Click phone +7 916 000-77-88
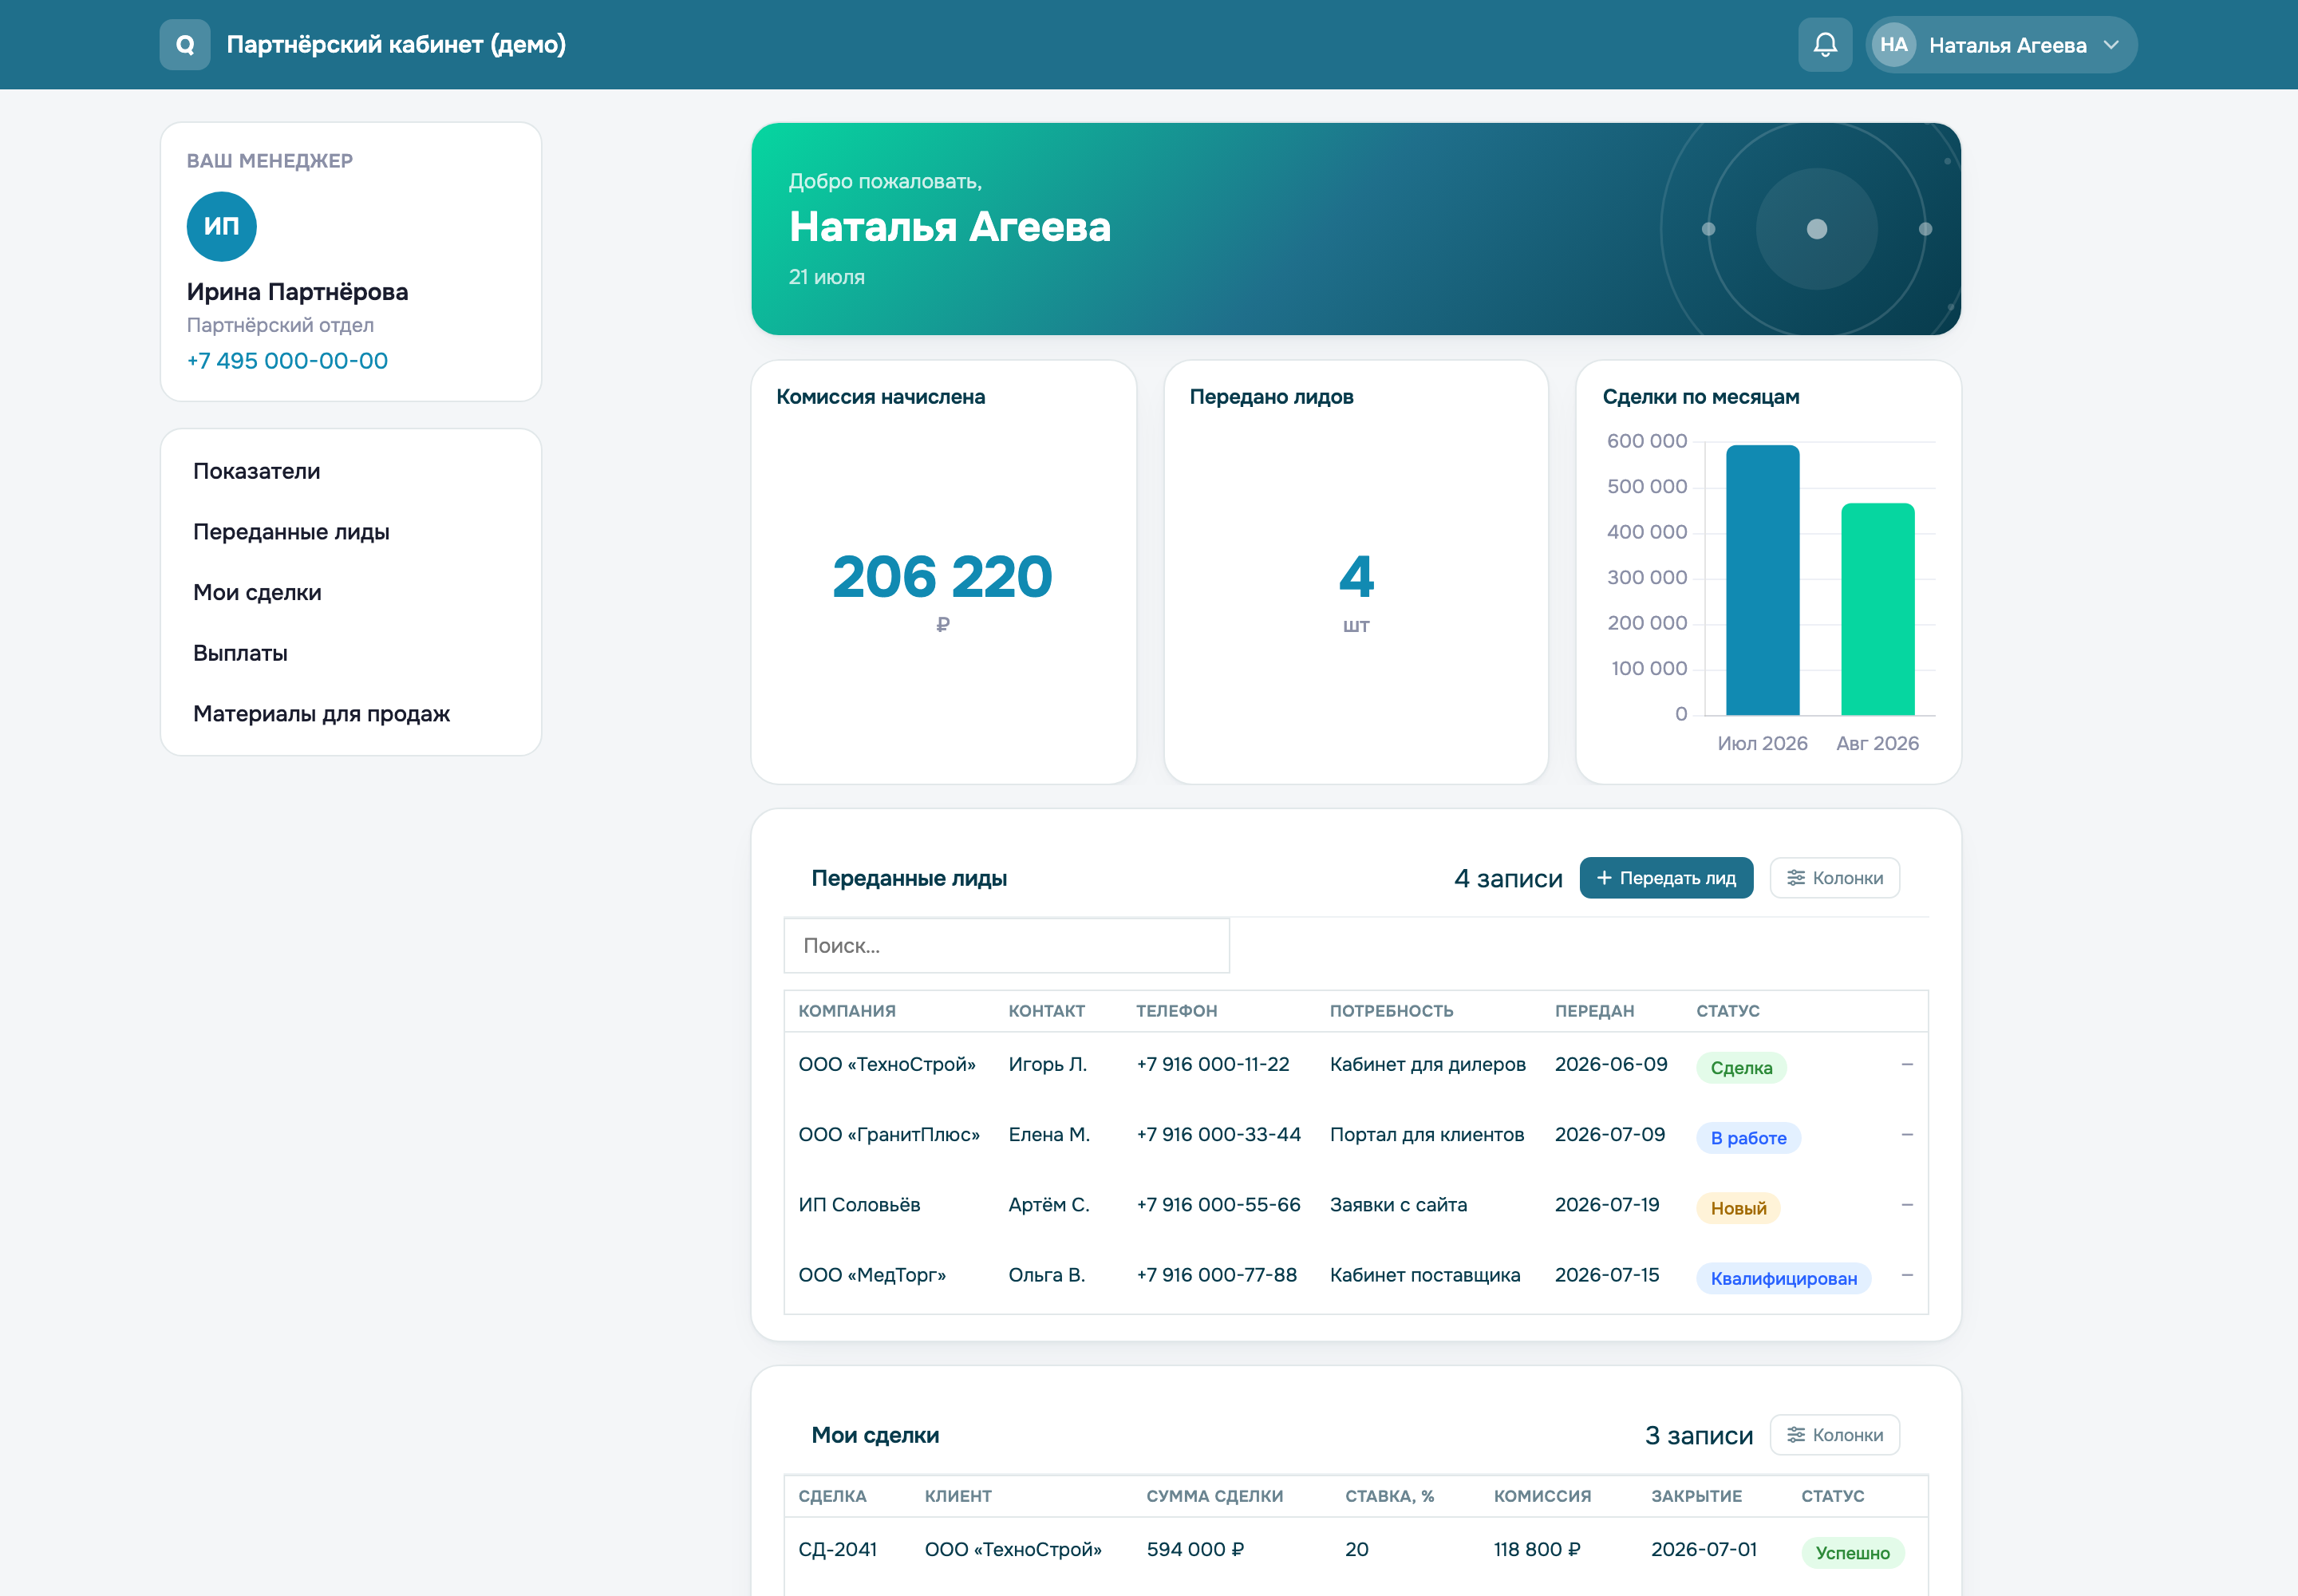 1216,1275
